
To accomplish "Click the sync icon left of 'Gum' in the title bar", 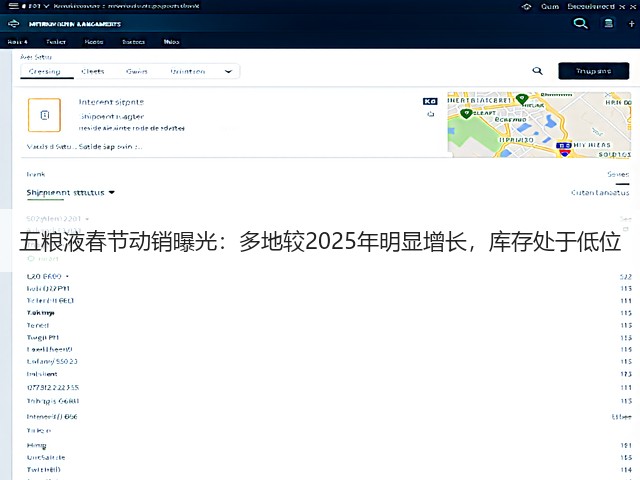I will 527,7.
